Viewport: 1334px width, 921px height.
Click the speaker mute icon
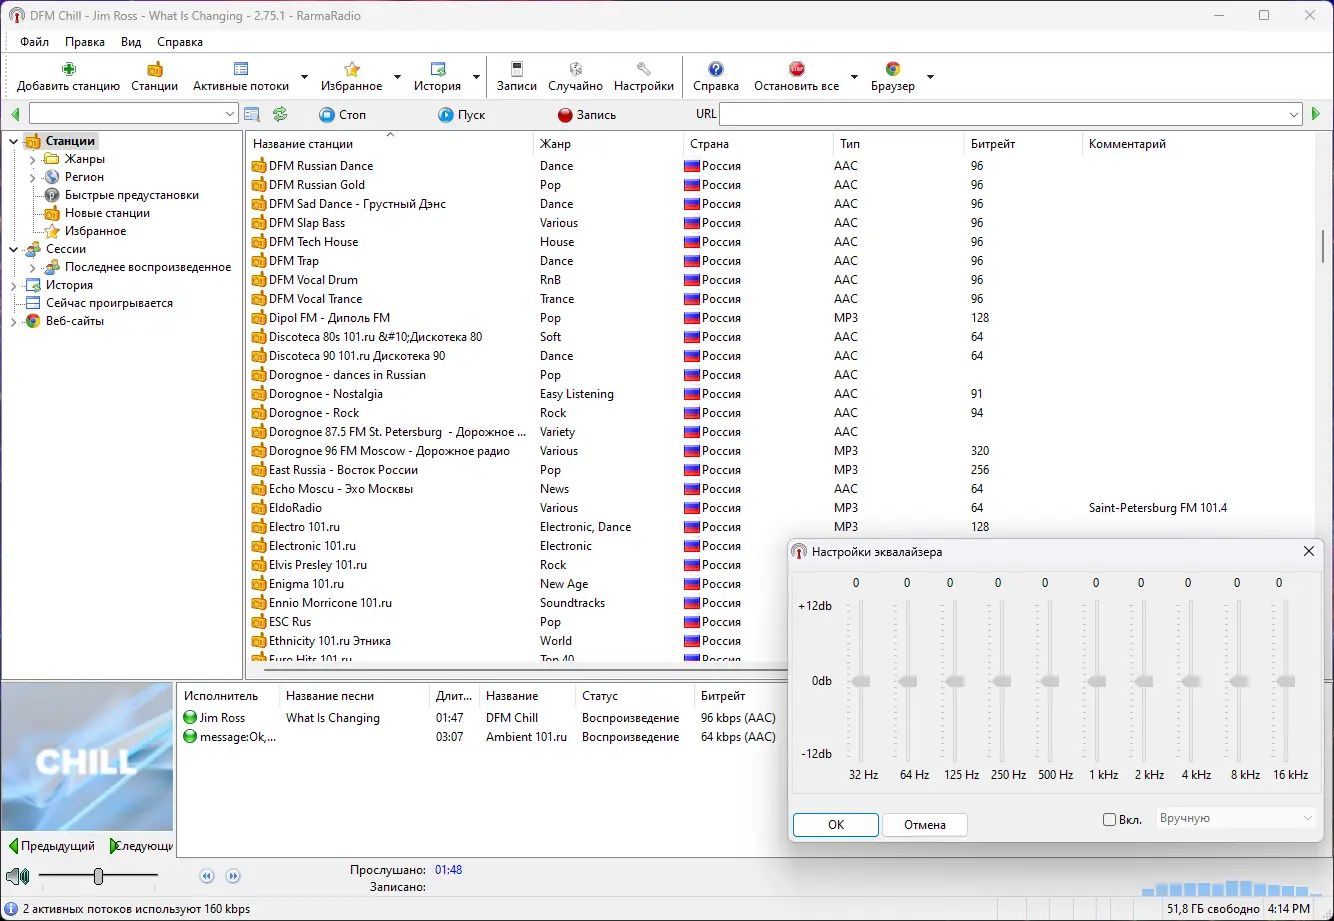[x=16, y=877]
